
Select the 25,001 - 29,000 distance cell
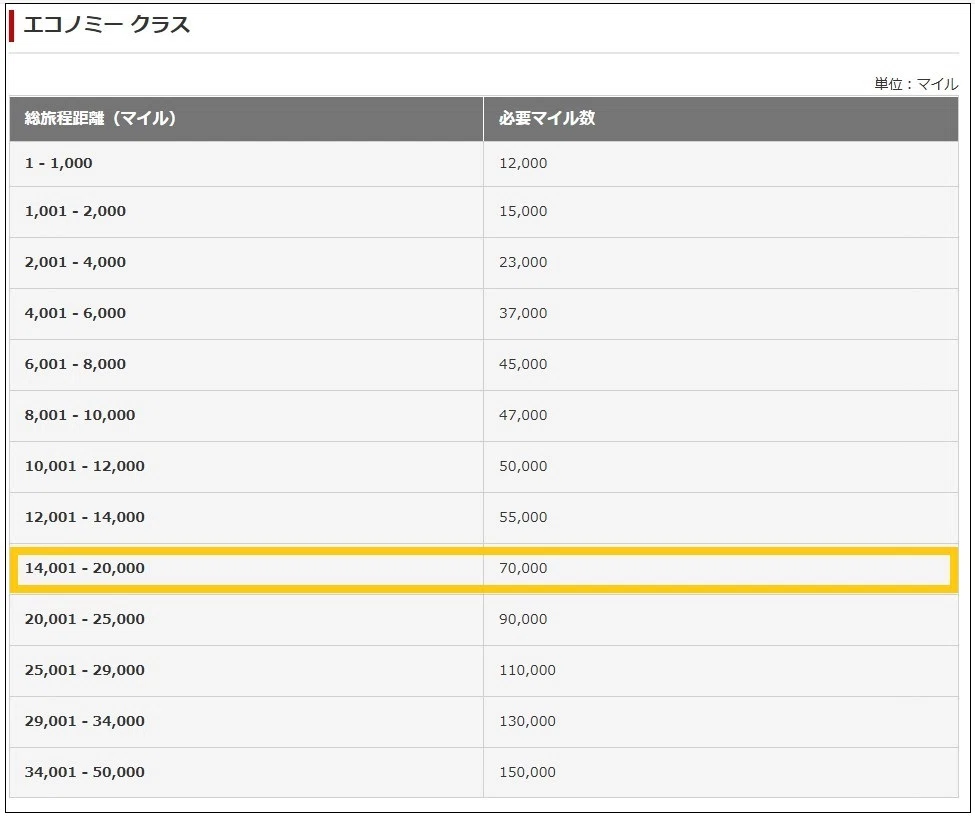pos(246,670)
